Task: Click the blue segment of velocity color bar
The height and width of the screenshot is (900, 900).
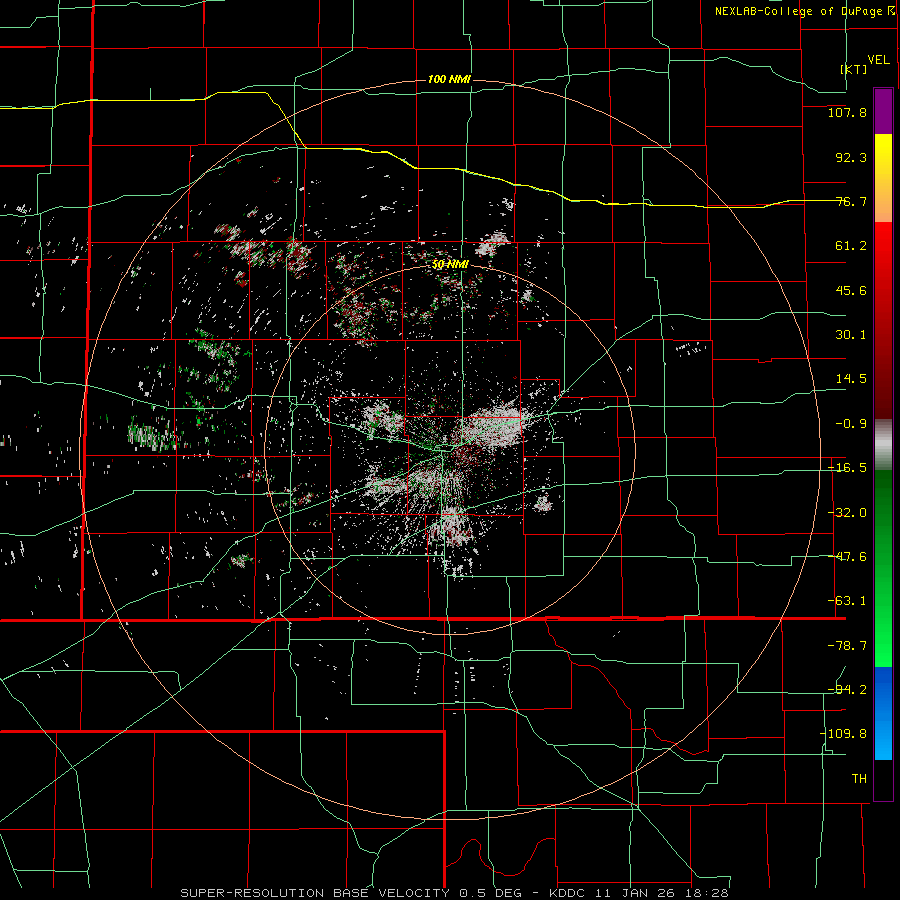Action: click(883, 713)
